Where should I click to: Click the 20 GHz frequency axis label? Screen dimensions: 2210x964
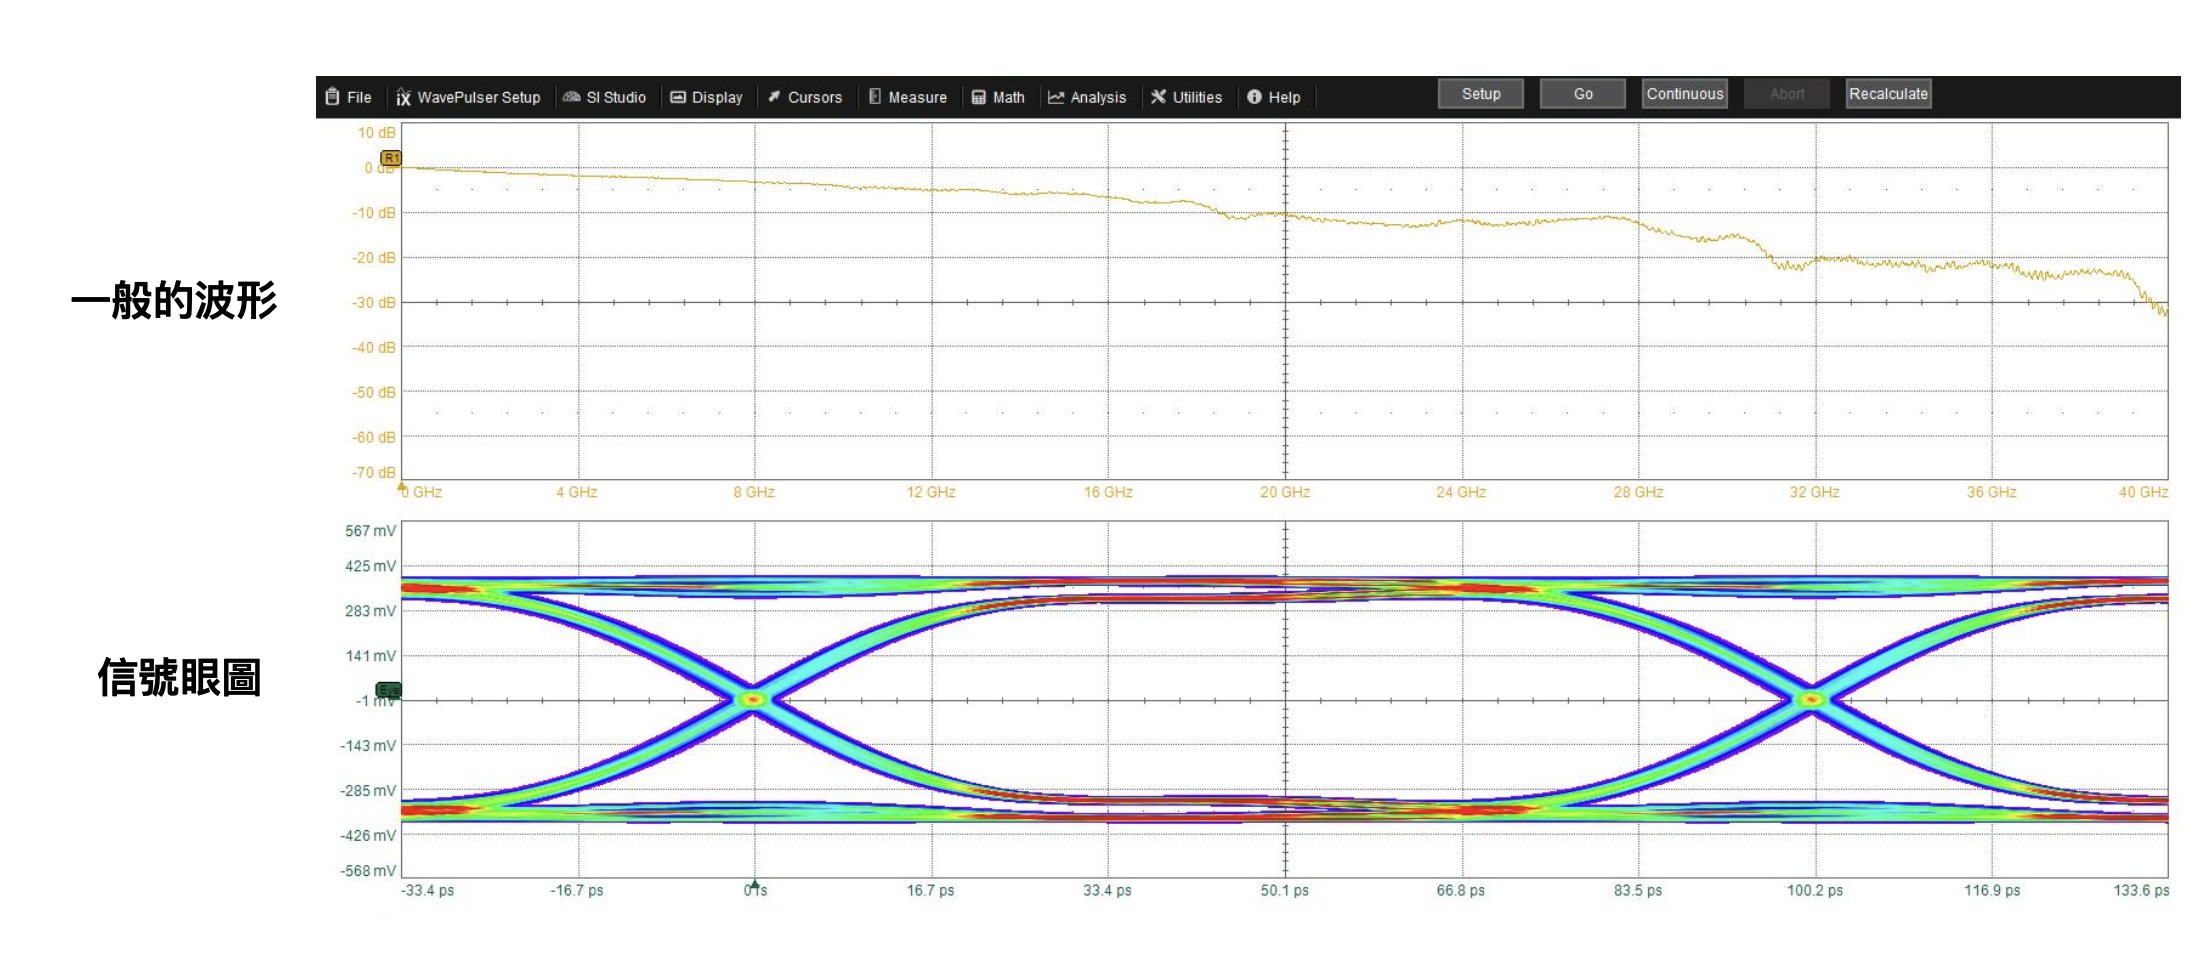[1285, 492]
